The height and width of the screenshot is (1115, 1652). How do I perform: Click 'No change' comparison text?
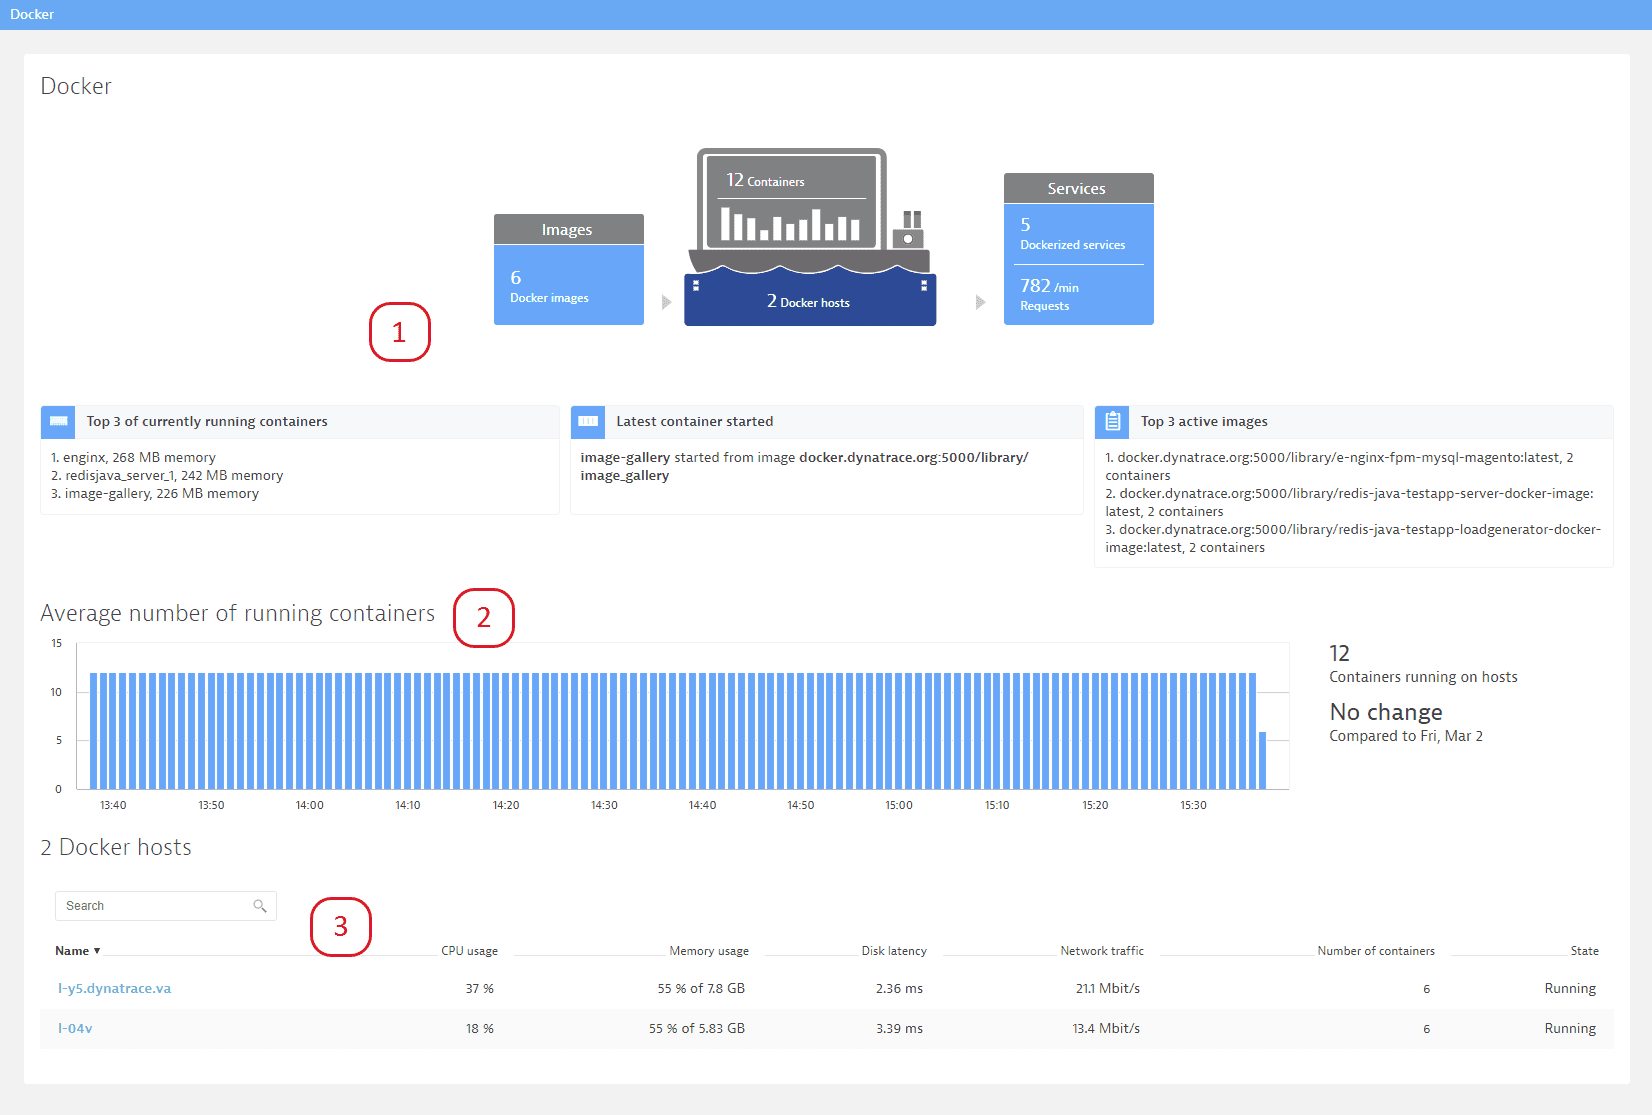[1386, 712]
